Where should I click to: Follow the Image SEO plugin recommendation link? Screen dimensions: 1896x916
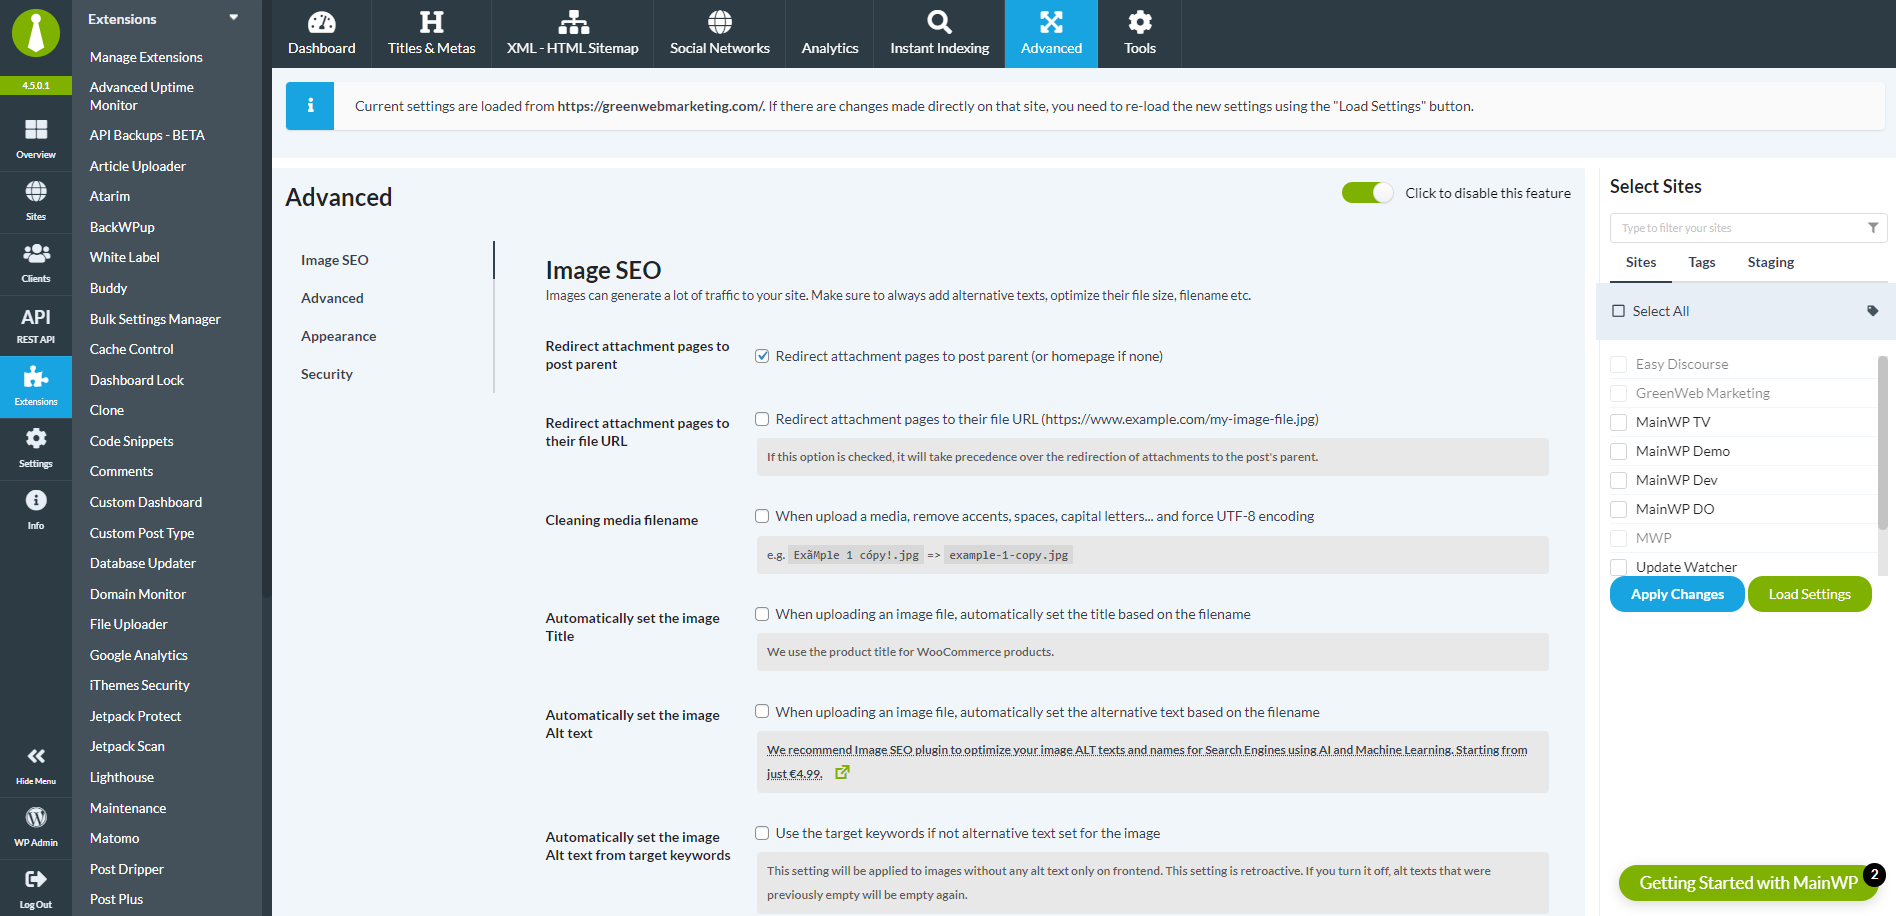click(1147, 761)
